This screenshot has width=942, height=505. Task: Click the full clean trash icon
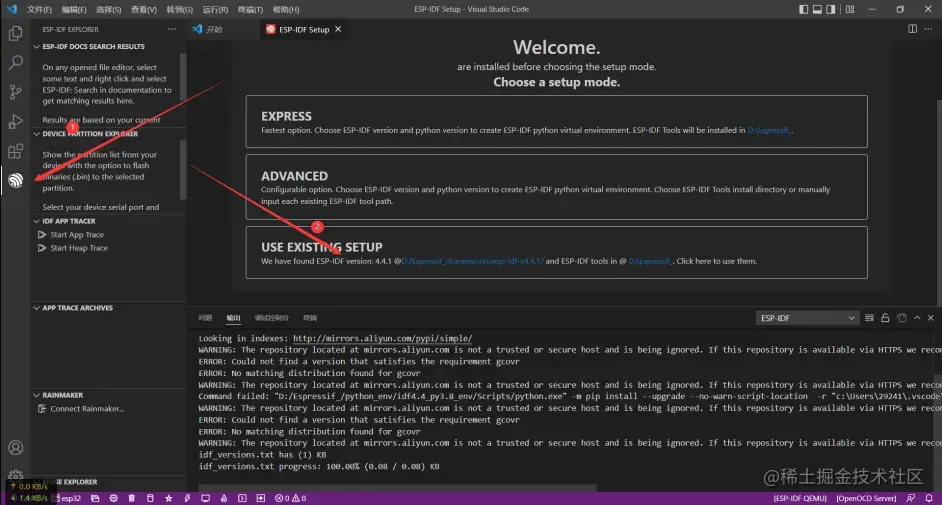point(132,498)
